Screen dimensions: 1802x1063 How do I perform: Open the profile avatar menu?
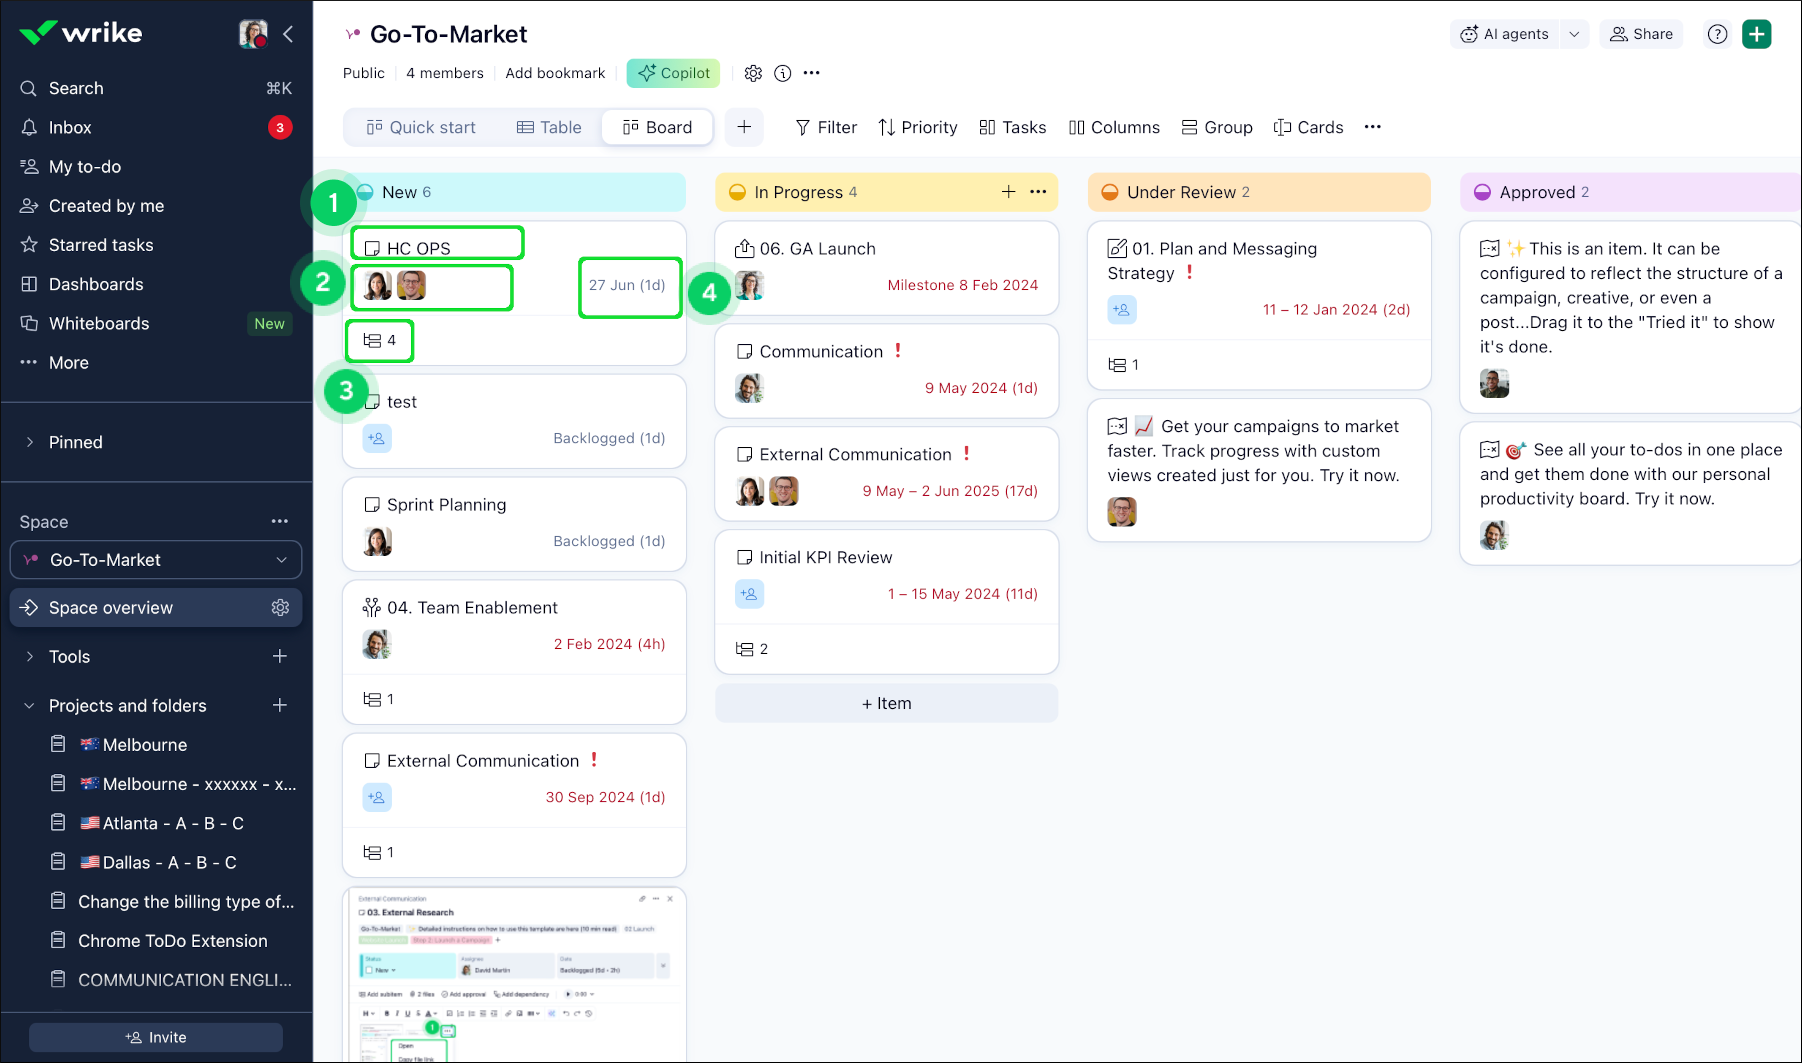[253, 34]
